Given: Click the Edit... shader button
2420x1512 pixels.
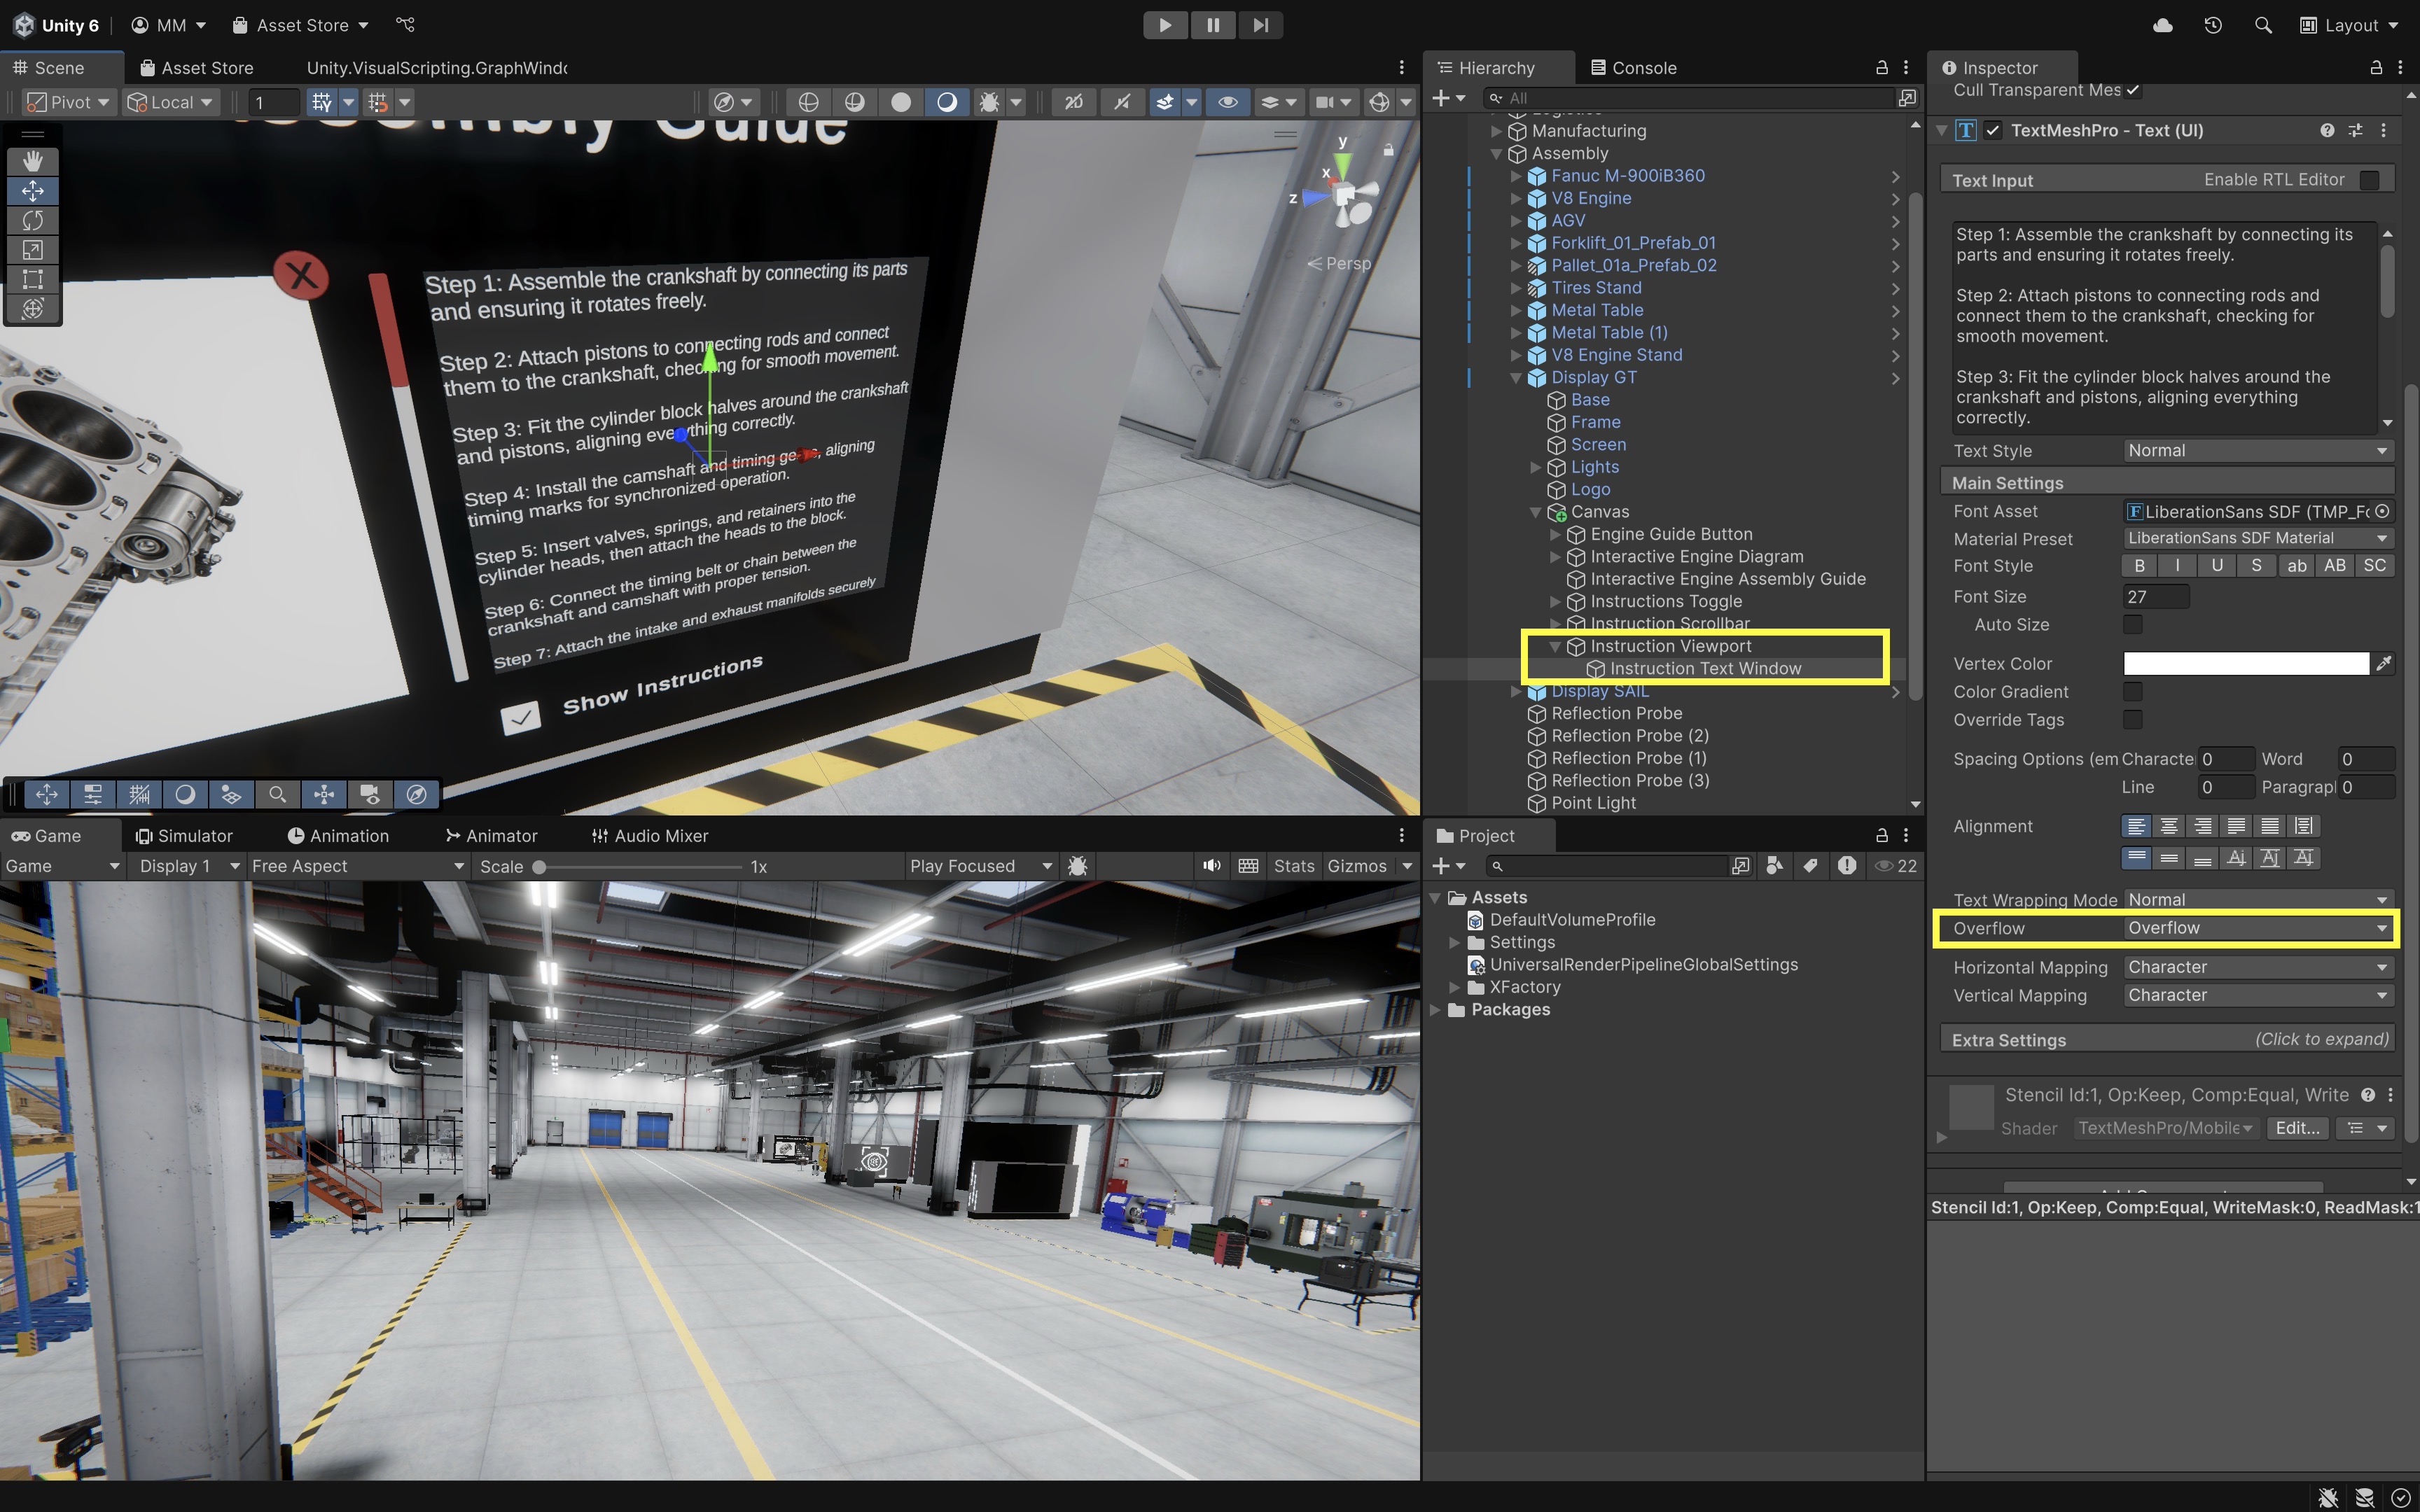Looking at the screenshot, I should pyautogui.click(x=2297, y=1128).
